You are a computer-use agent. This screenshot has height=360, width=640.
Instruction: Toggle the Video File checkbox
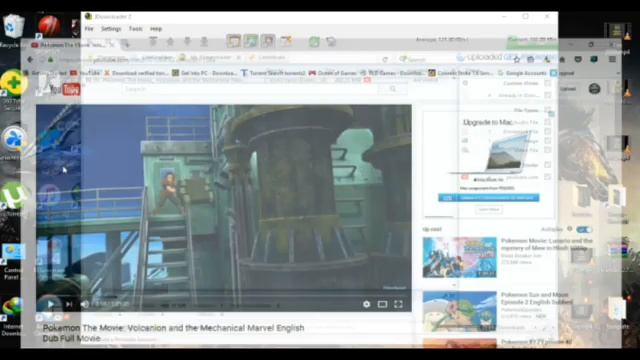click(x=548, y=150)
